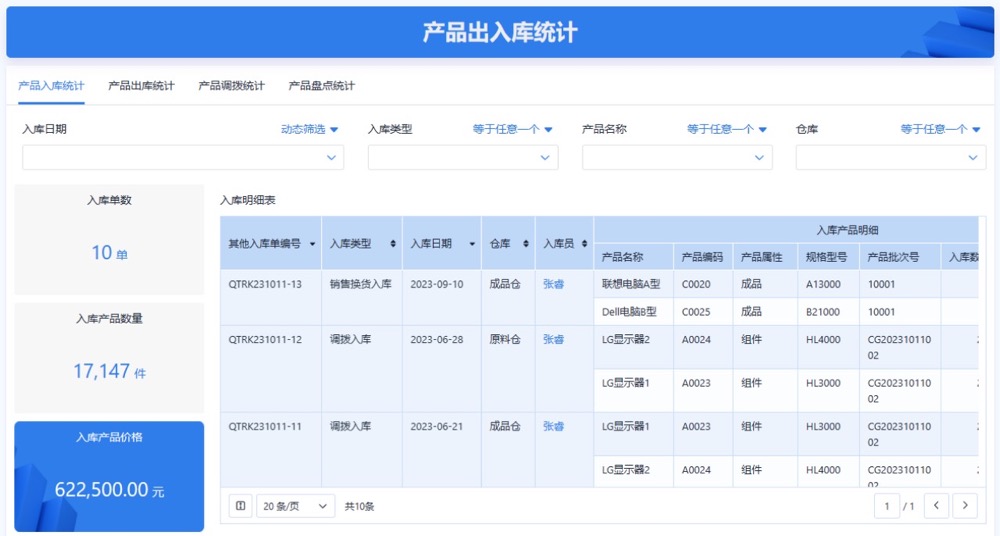The height and width of the screenshot is (536, 1000).
Task: Open the 入库类型 filter dropdown field
Action: [x=462, y=158]
